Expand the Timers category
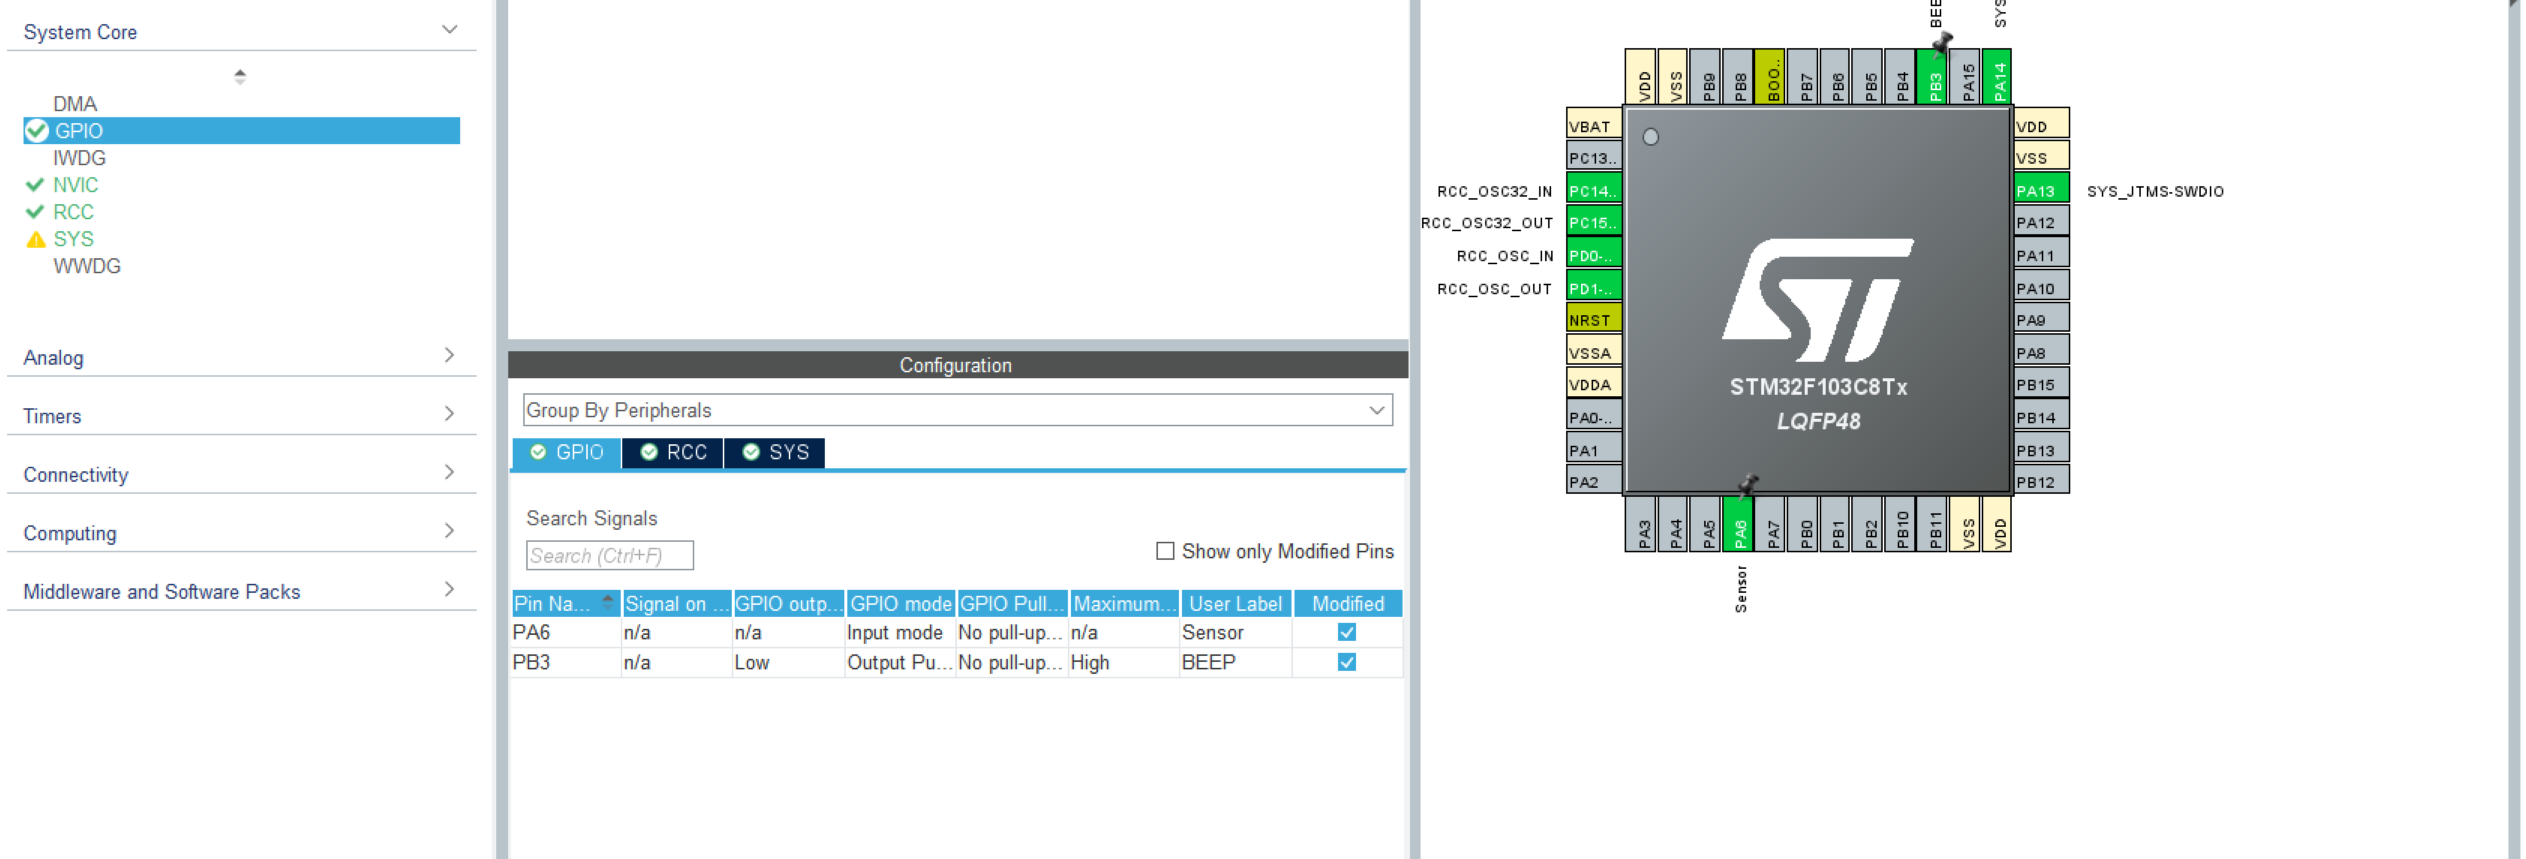The height and width of the screenshot is (859, 2526). (449, 414)
